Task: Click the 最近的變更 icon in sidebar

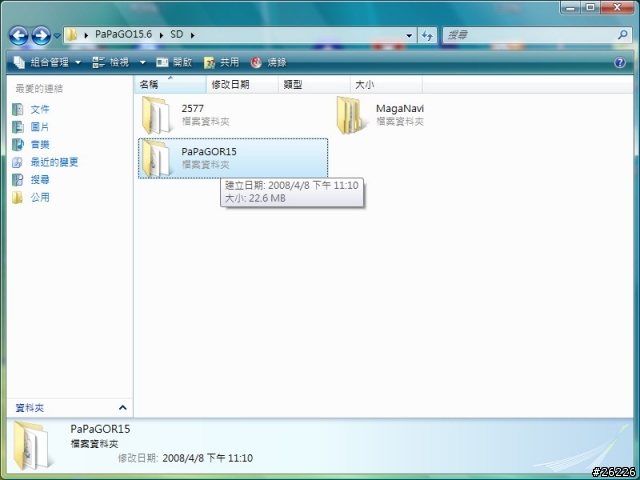Action: tap(18, 162)
